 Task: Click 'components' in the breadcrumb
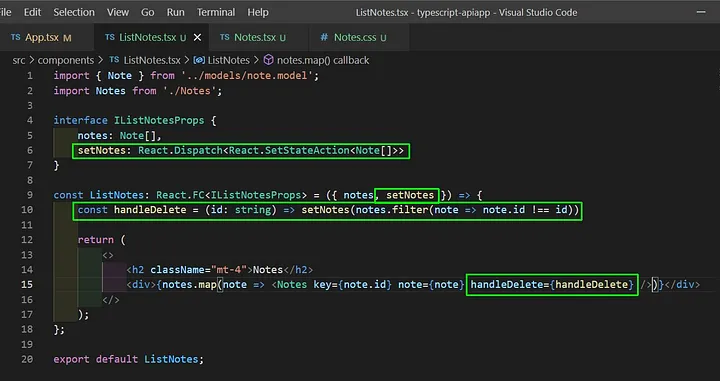[66, 60]
